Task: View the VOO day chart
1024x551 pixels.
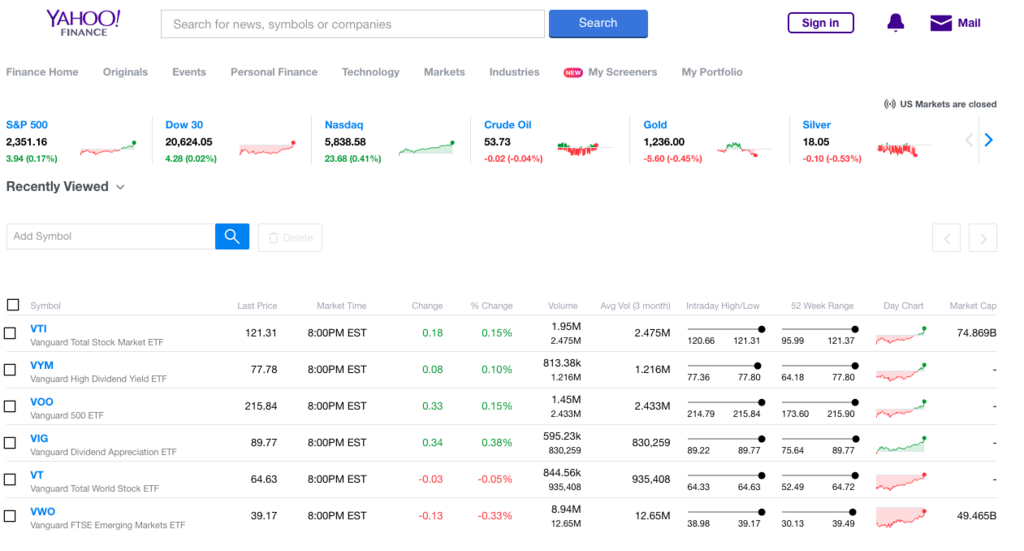Action: [901, 408]
